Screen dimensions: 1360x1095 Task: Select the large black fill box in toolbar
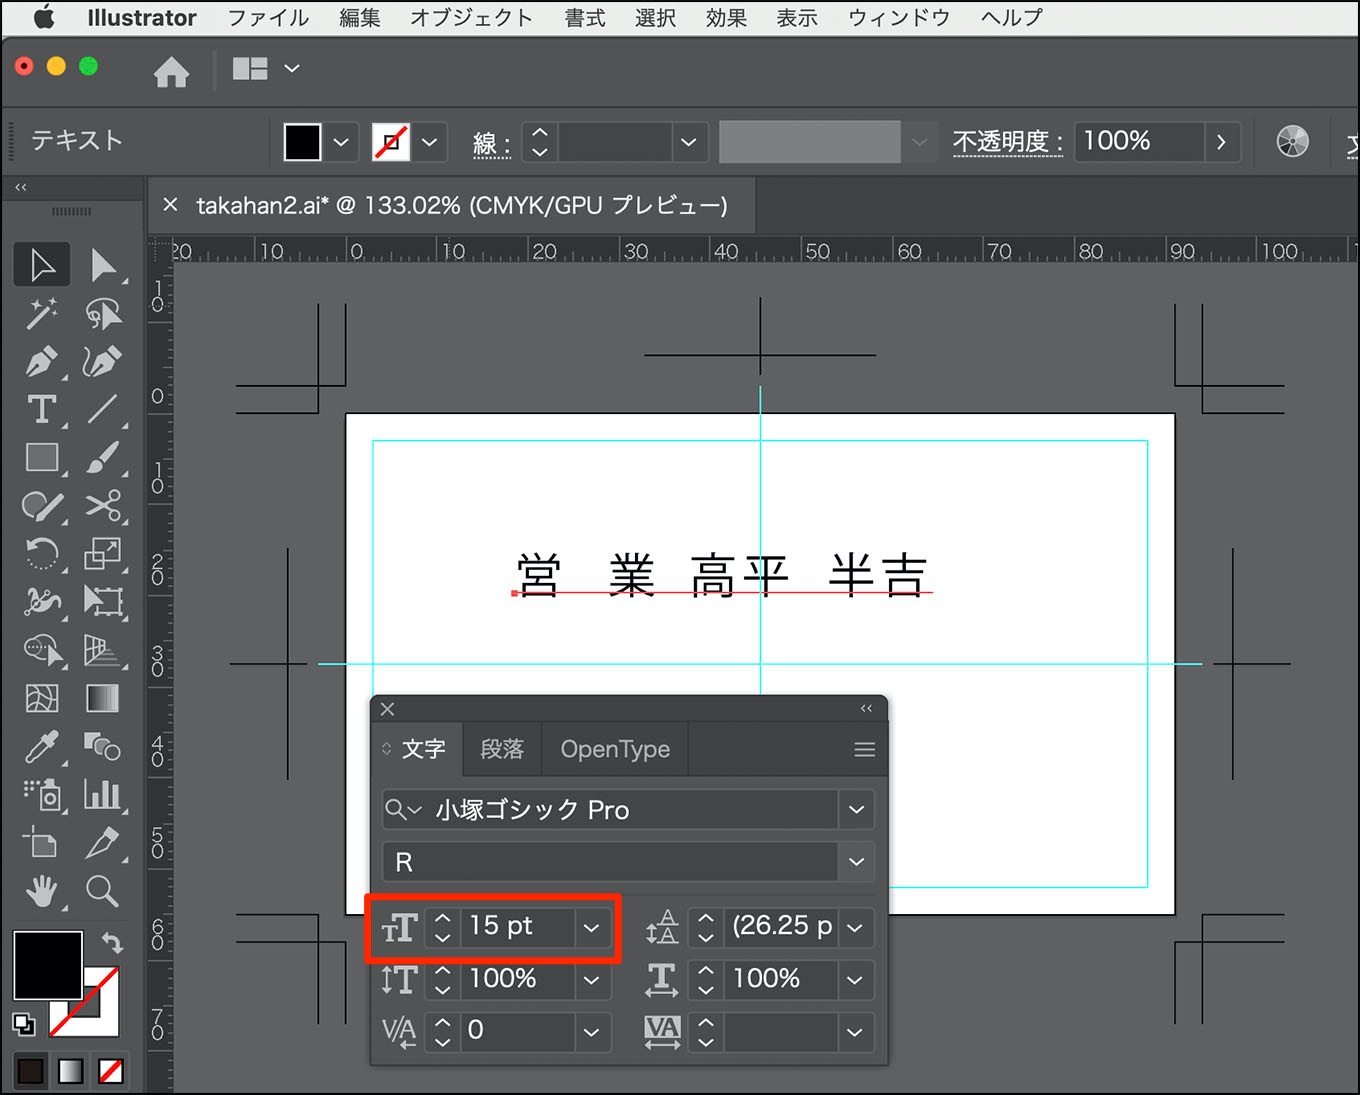(x=47, y=965)
